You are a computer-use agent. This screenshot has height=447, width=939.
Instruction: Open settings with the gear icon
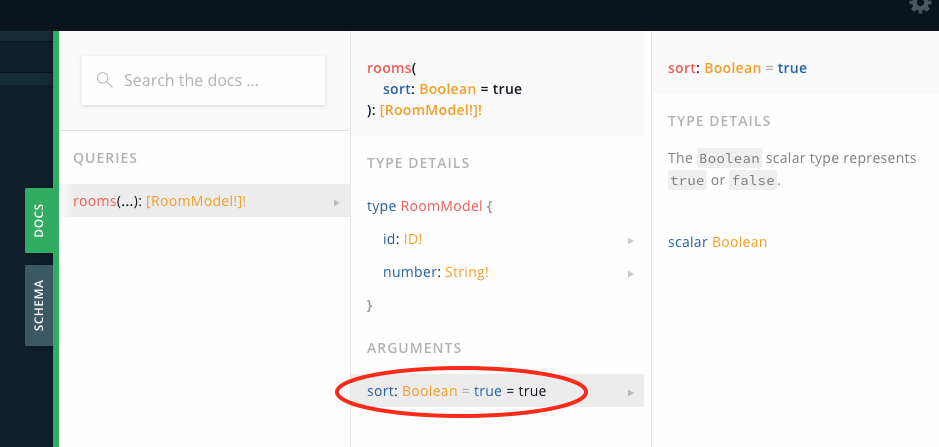click(920, 5)
